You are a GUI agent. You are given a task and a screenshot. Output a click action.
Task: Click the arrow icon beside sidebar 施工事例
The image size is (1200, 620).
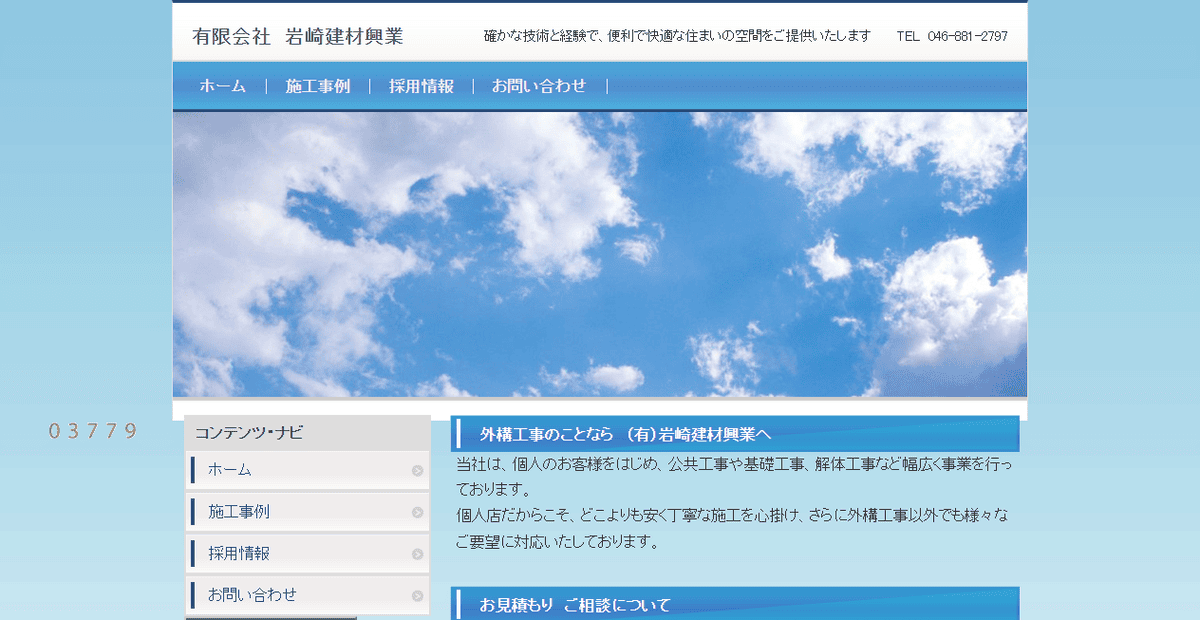coord(417,511)
